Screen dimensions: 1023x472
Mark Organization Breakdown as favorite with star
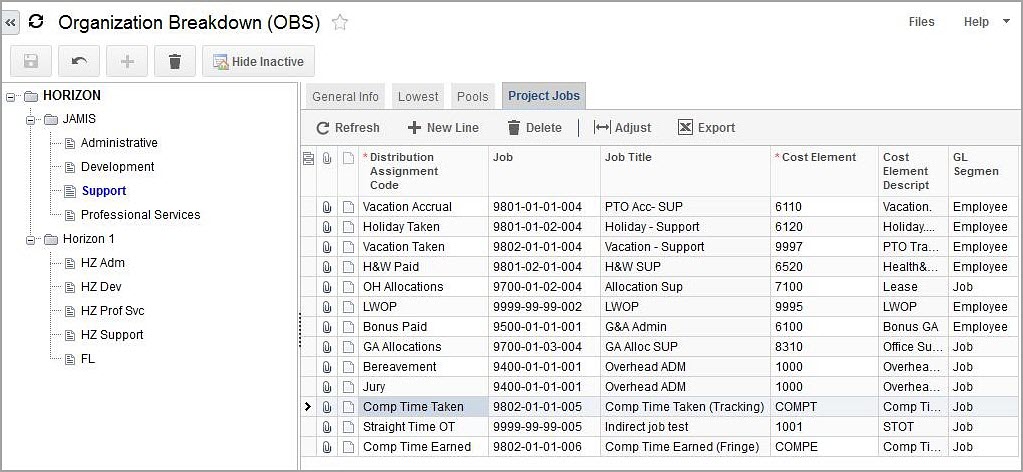click(340, 22)
